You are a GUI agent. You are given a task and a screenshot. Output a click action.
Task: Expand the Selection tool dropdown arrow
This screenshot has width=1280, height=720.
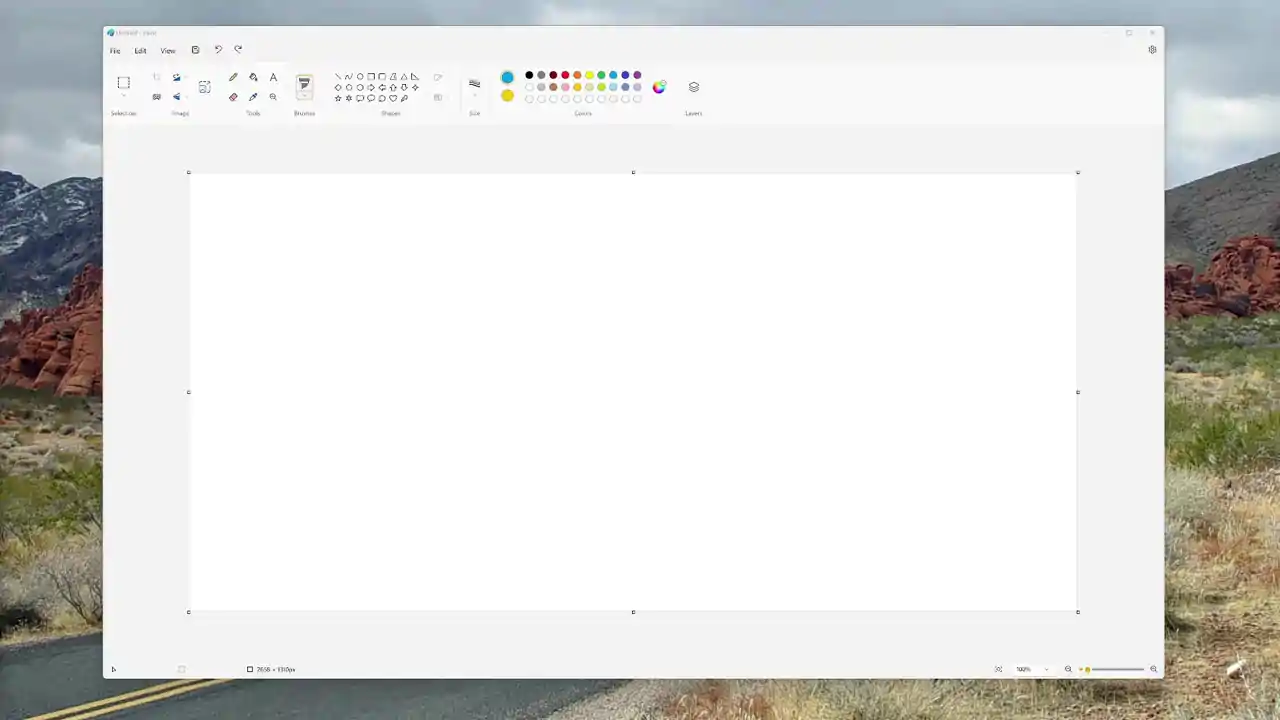(123, 97)
